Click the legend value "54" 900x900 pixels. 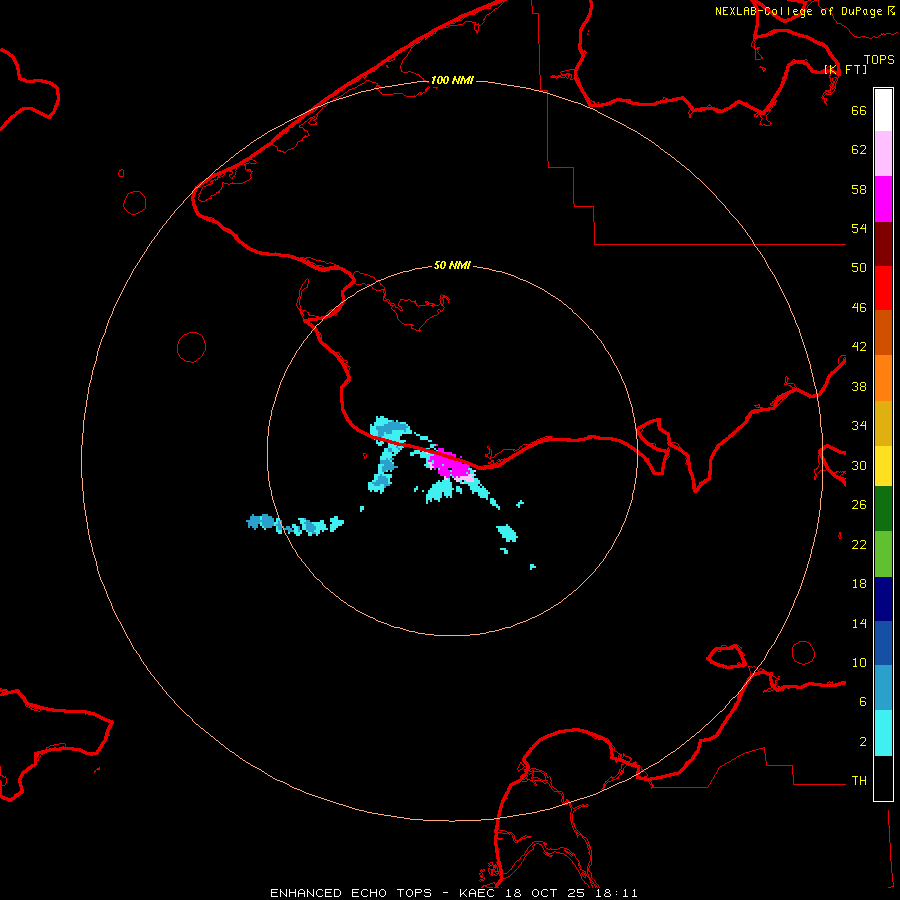(859, 228)
